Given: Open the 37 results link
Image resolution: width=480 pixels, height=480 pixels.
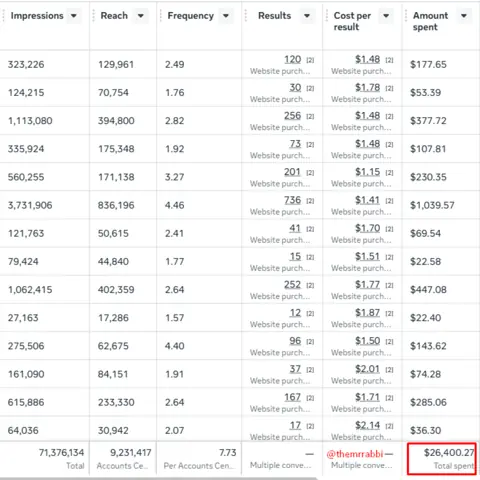Looking at the screenshot, I should tap(295, 369).
